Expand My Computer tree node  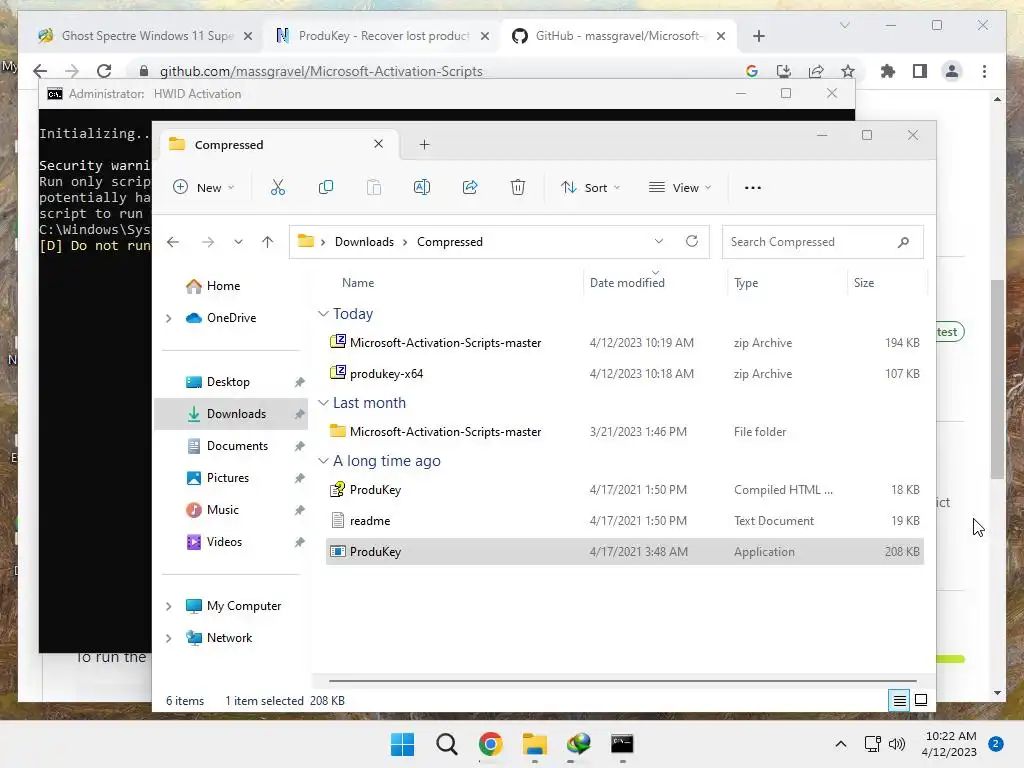click(x=168, y=606)
